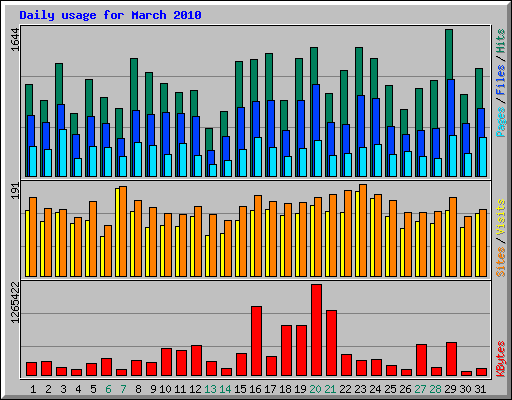Click day 23 on the x-axis
The image size is (512, 400).
[x=360, y=389]
